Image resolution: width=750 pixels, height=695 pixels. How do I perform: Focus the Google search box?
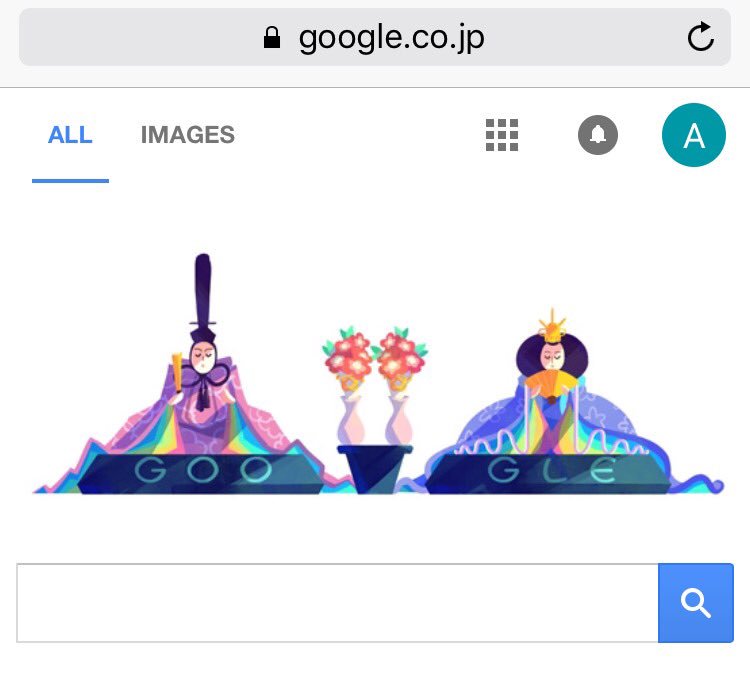(337, 603)
